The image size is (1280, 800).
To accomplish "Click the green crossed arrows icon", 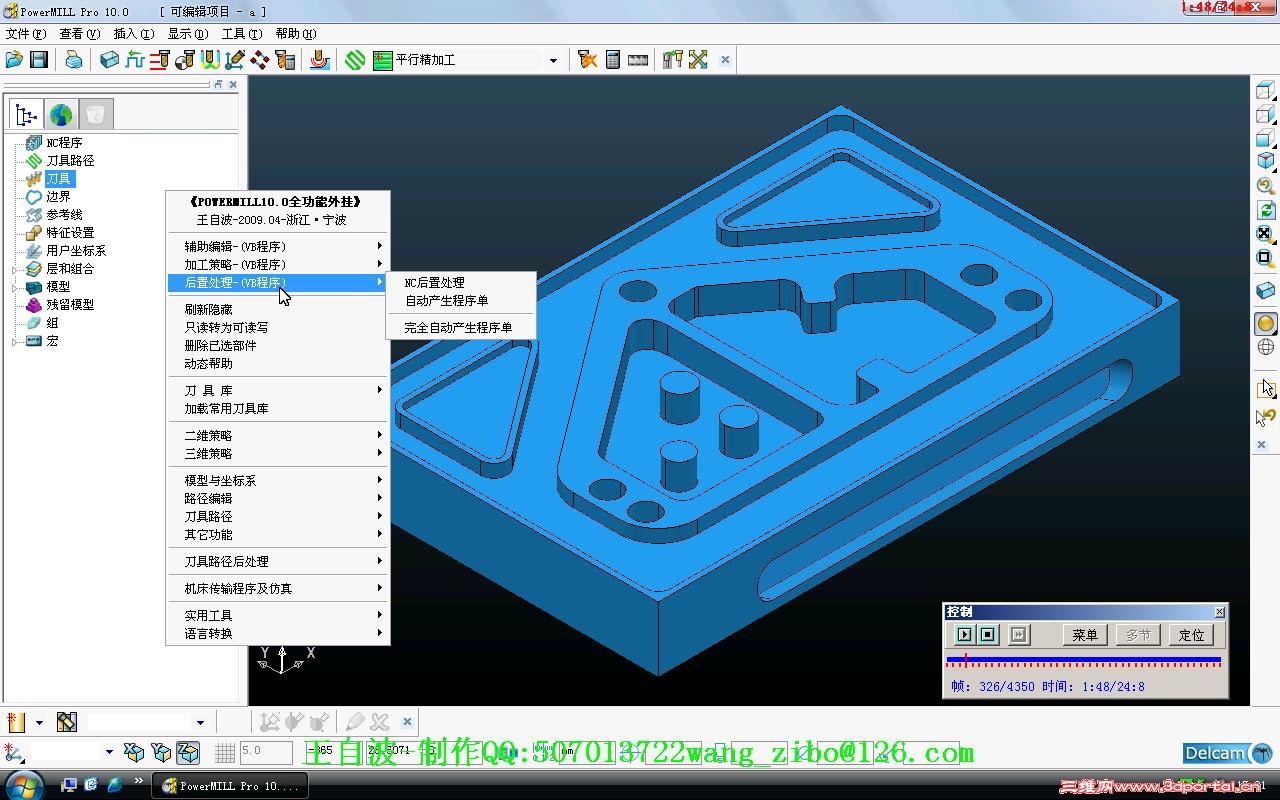I will (698, 60).
